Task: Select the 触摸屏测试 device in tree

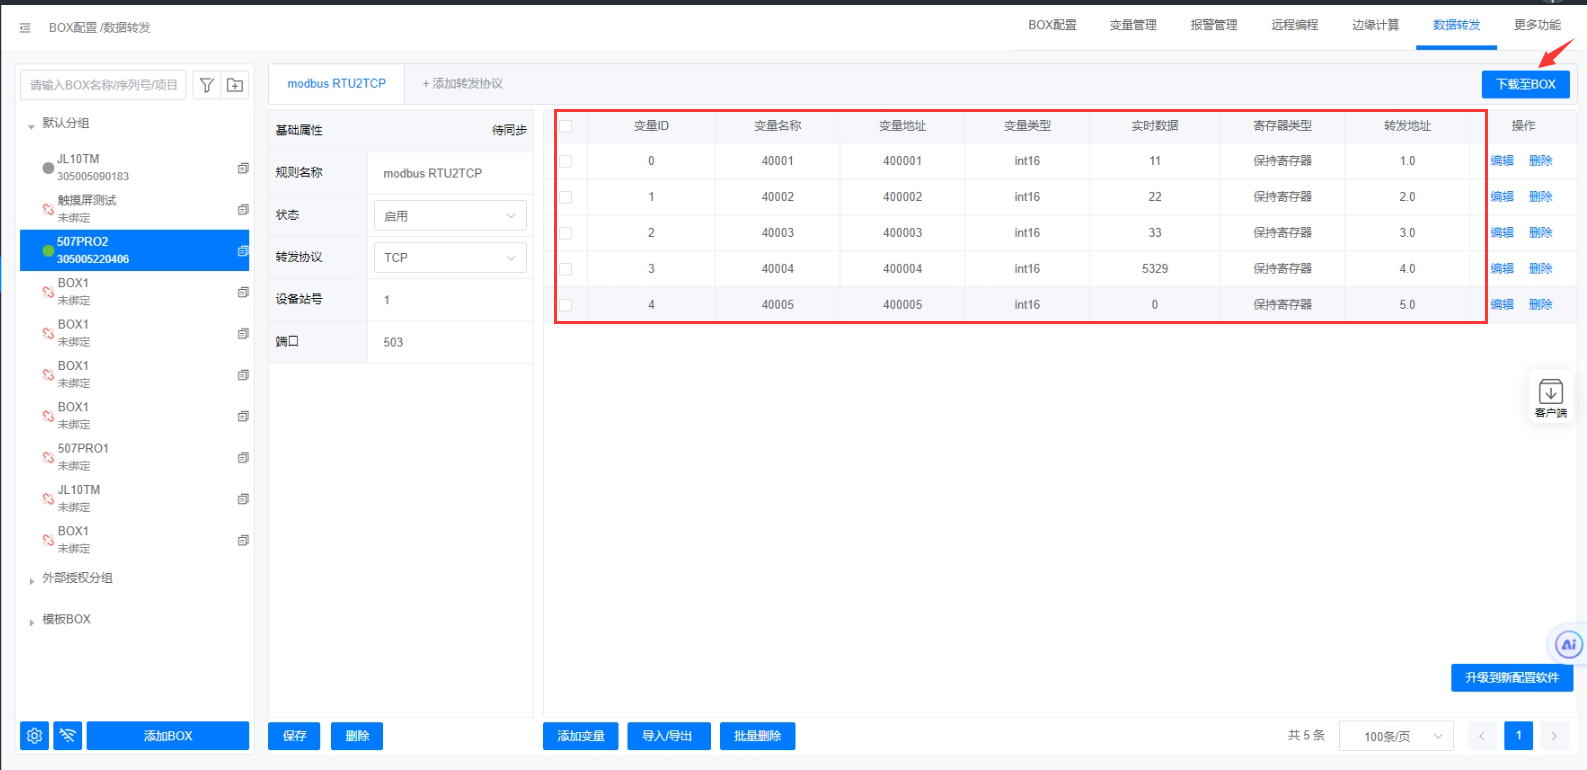Action: [x=135, y=209]
